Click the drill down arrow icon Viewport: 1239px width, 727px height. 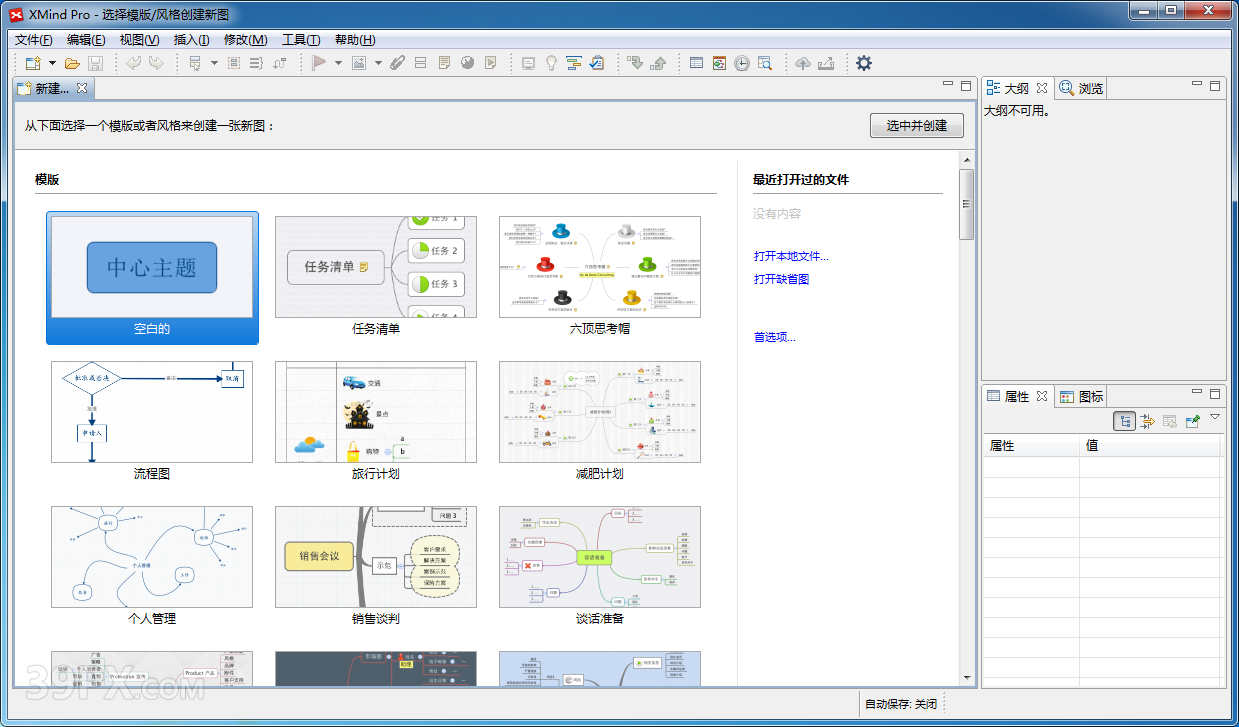[635, 63]
